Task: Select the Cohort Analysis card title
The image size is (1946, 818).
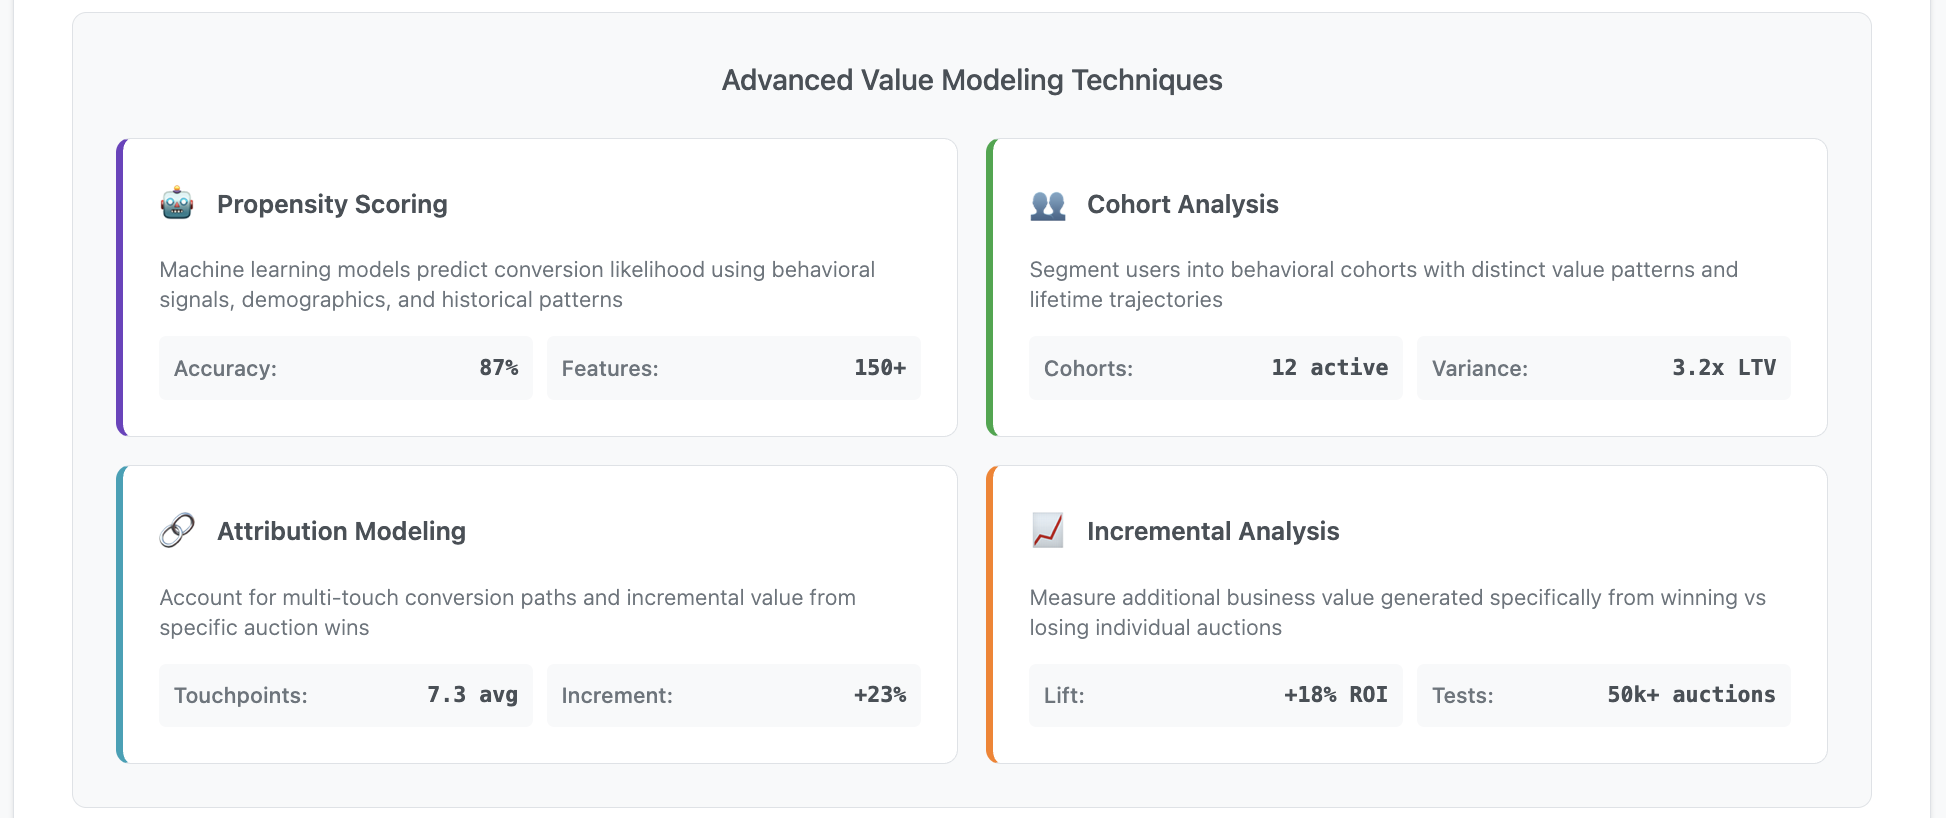Action: [x=1182, y=204]
